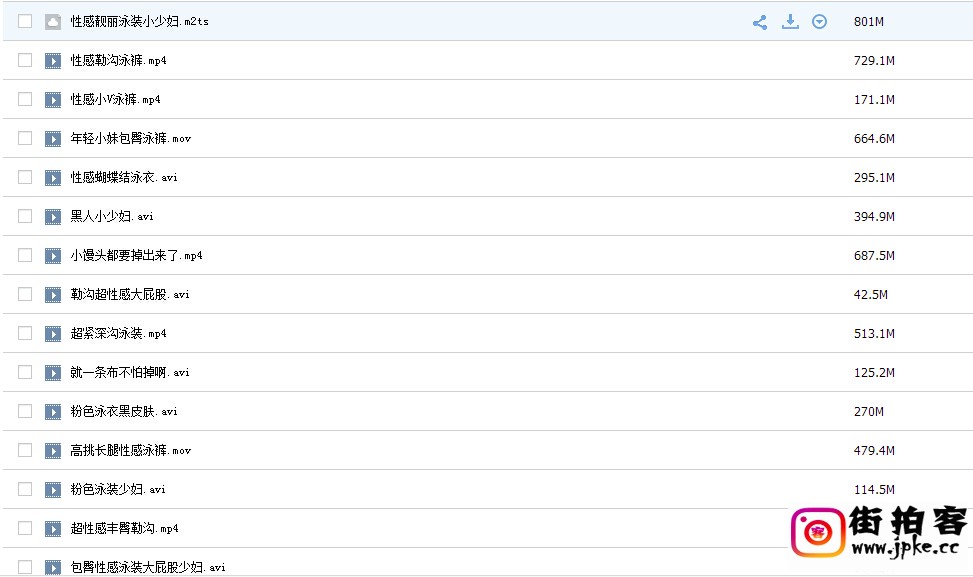Click the share icon on the first file row
Viewport: 973px width, 577px height.
pos(760,22)
